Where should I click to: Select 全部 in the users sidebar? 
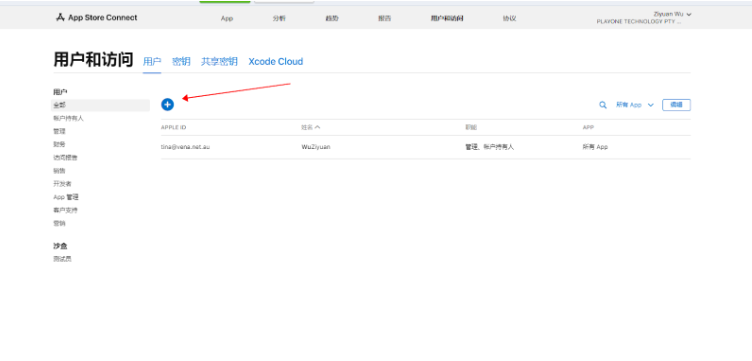[x=100, y=105]
